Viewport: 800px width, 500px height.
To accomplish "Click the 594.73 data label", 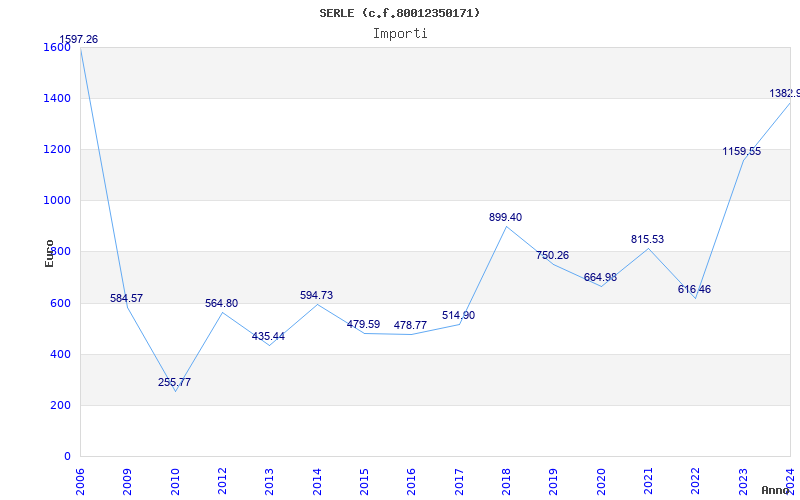I will tap(316, 295).
